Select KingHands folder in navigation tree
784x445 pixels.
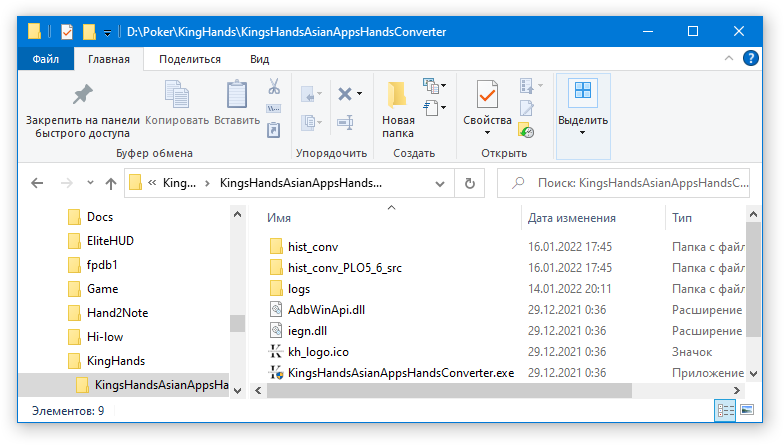coord(106,360)
